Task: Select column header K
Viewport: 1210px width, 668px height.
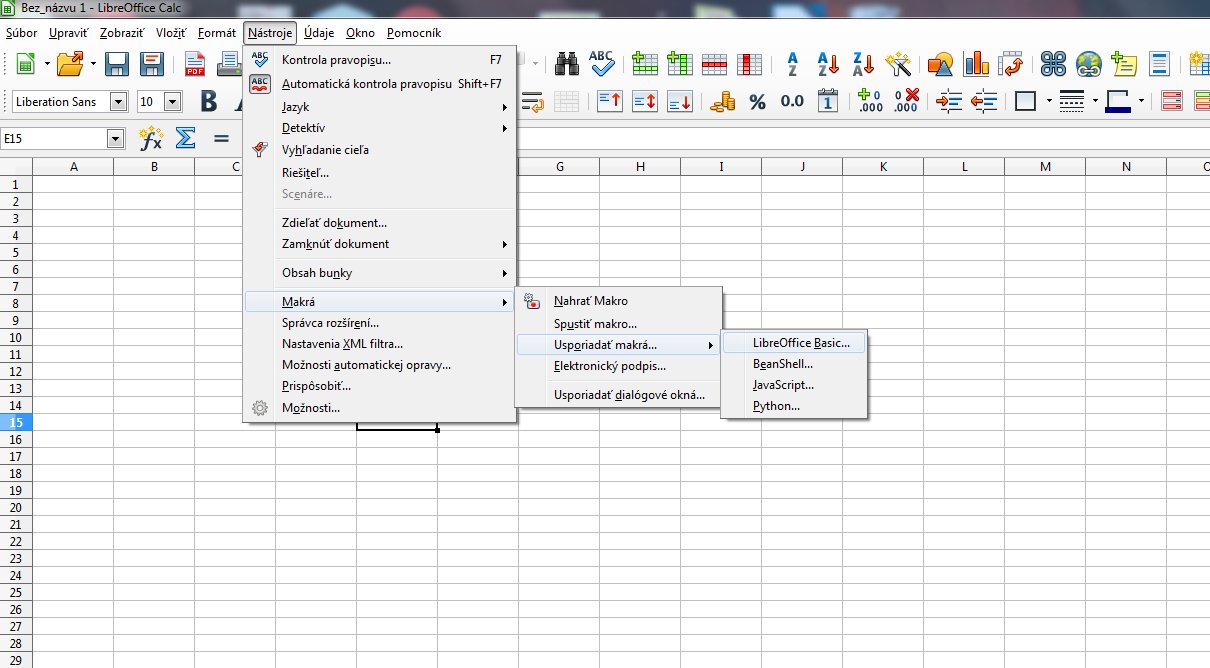Action: click(883, 166)
